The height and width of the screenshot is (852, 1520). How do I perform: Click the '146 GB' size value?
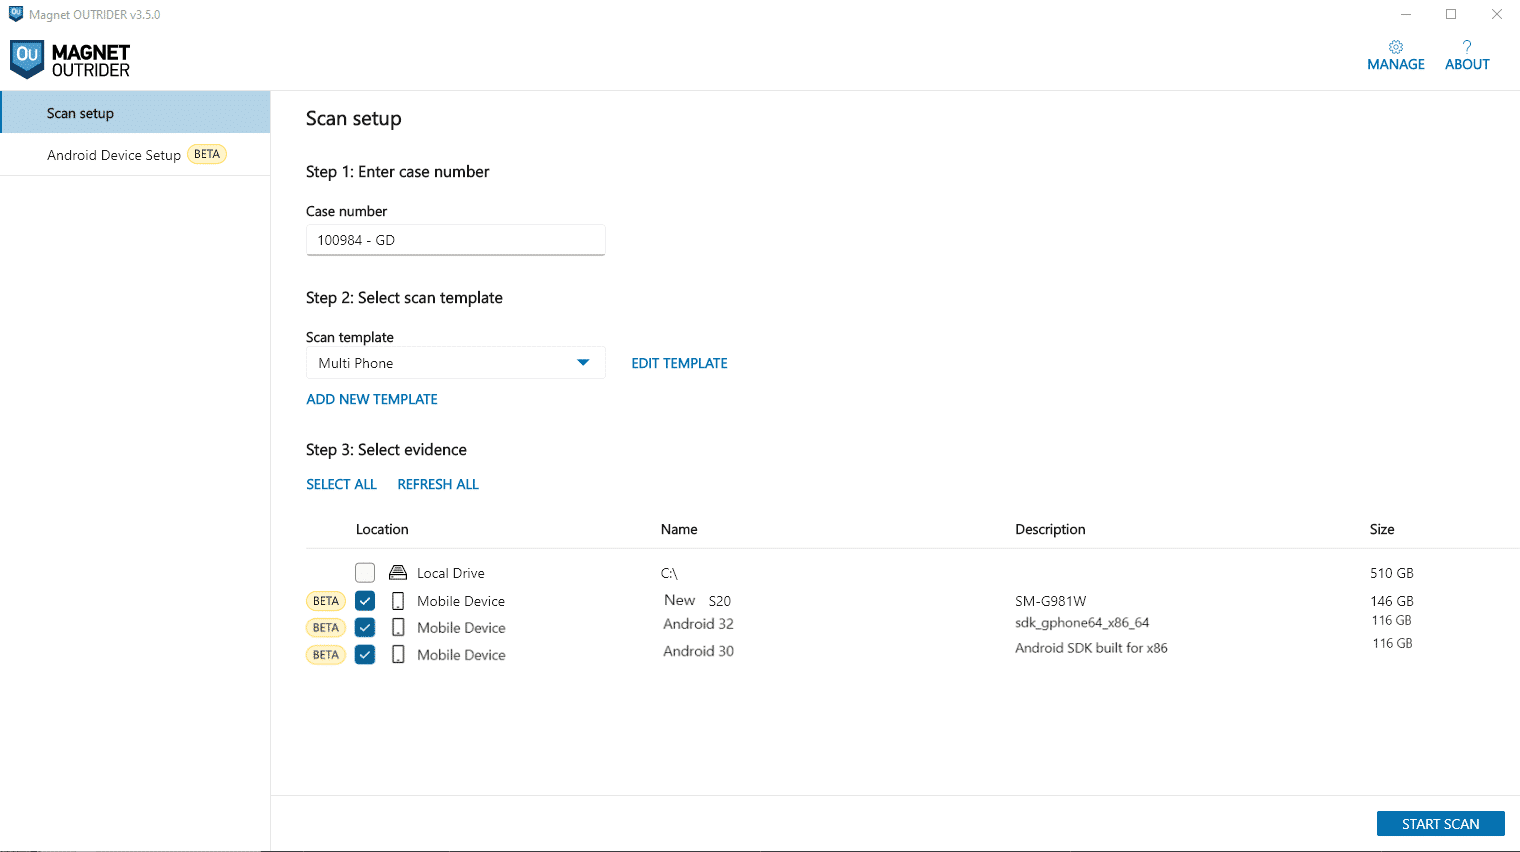click(x=1392, y=601)
